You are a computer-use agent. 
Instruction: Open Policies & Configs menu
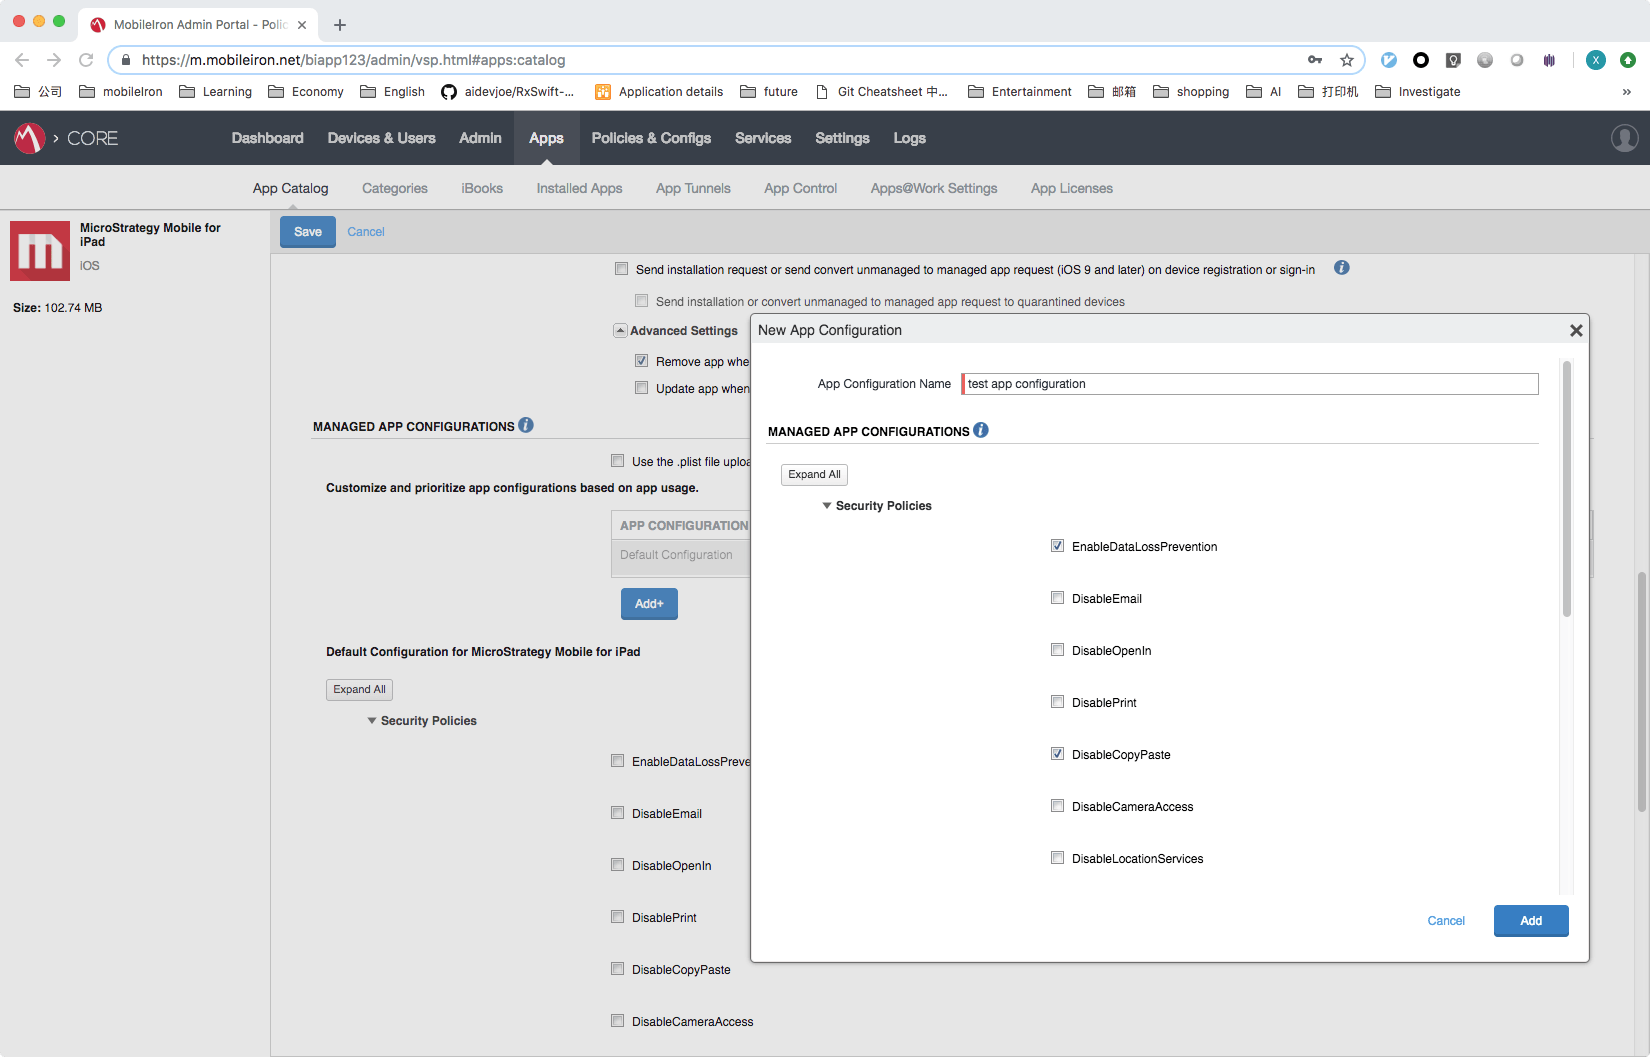[651, 138]
